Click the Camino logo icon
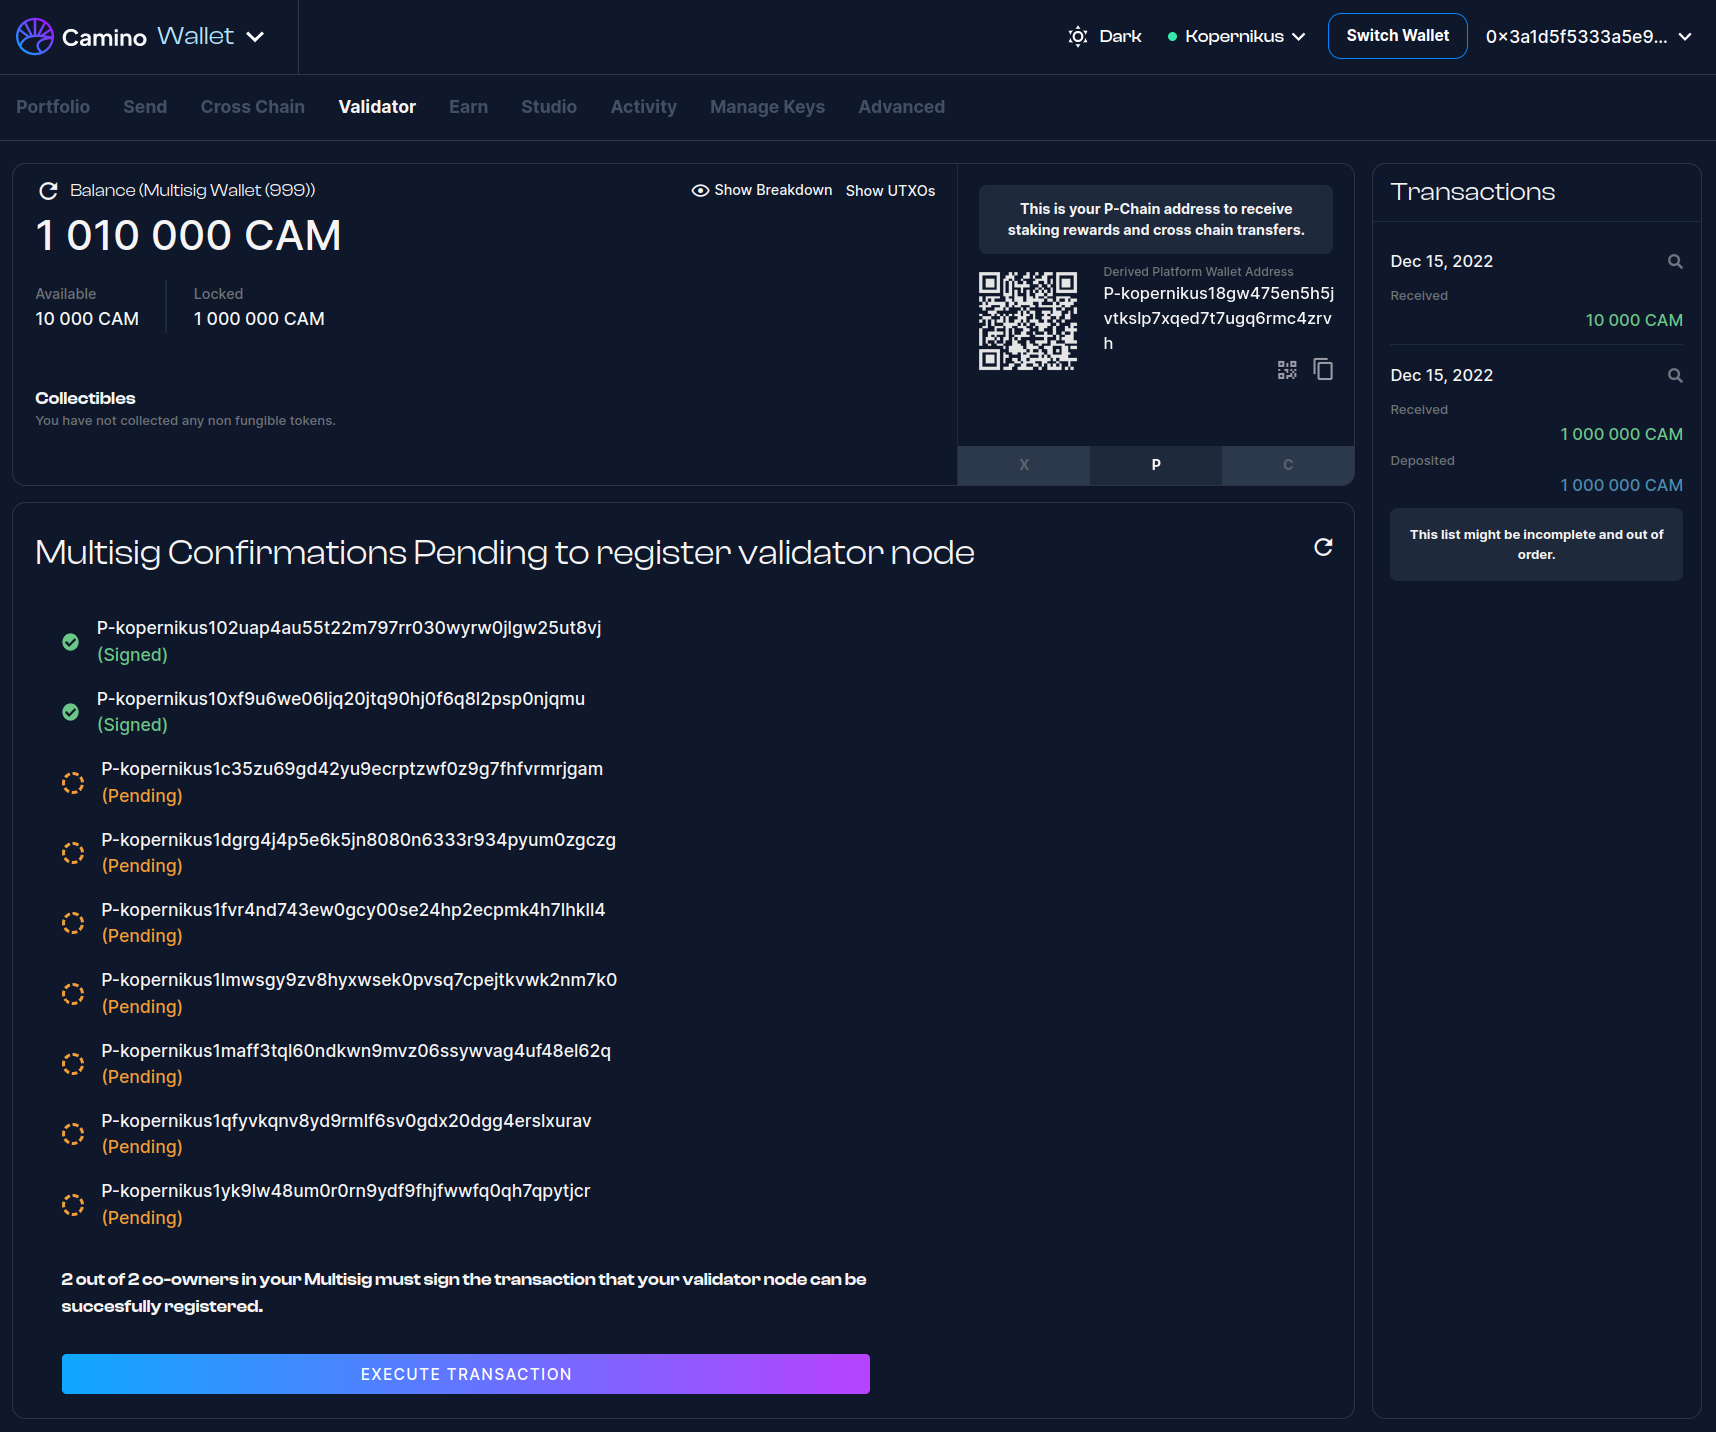 point(35,37)
